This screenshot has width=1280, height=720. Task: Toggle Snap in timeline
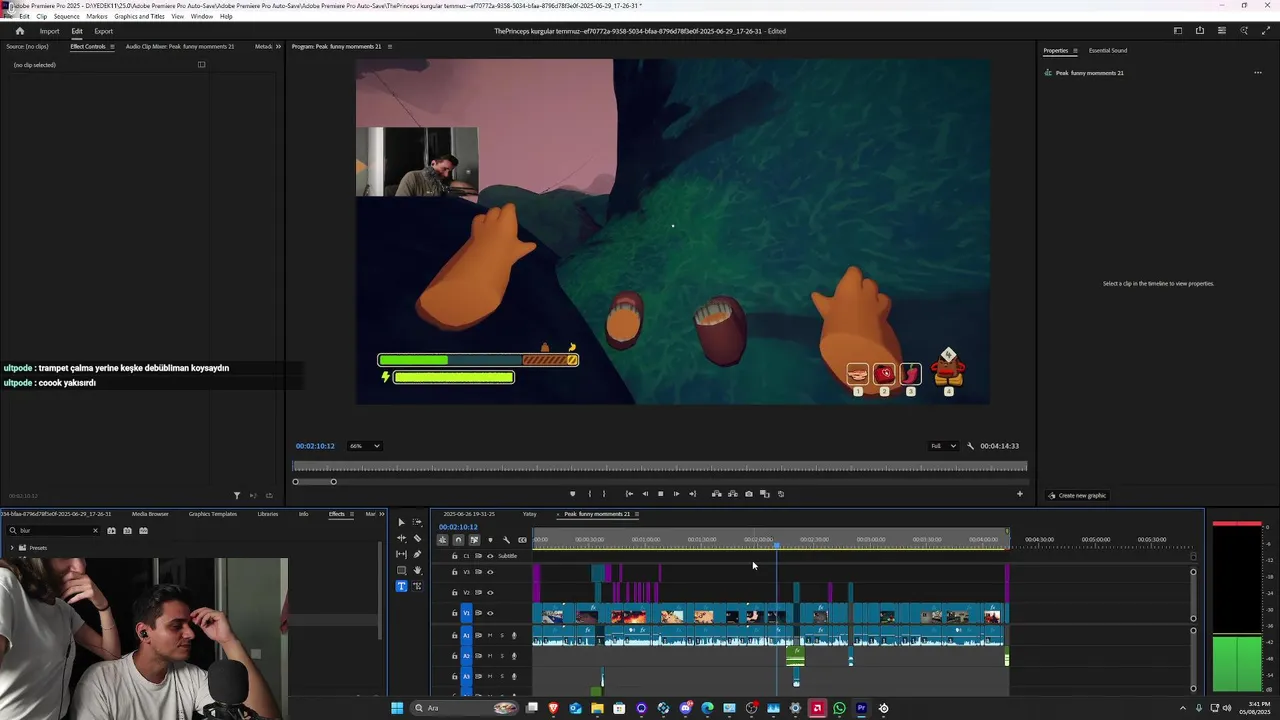(458, 540)
